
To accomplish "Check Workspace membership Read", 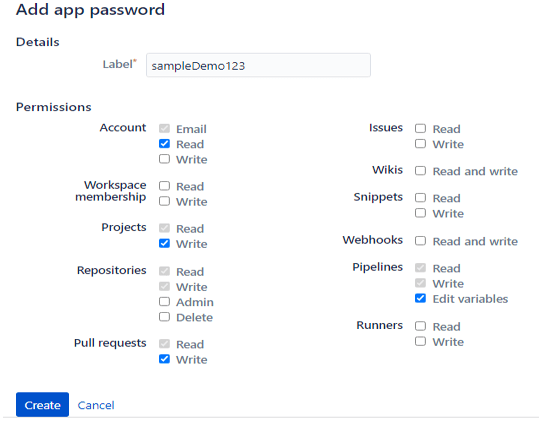I will pos(164,186).
